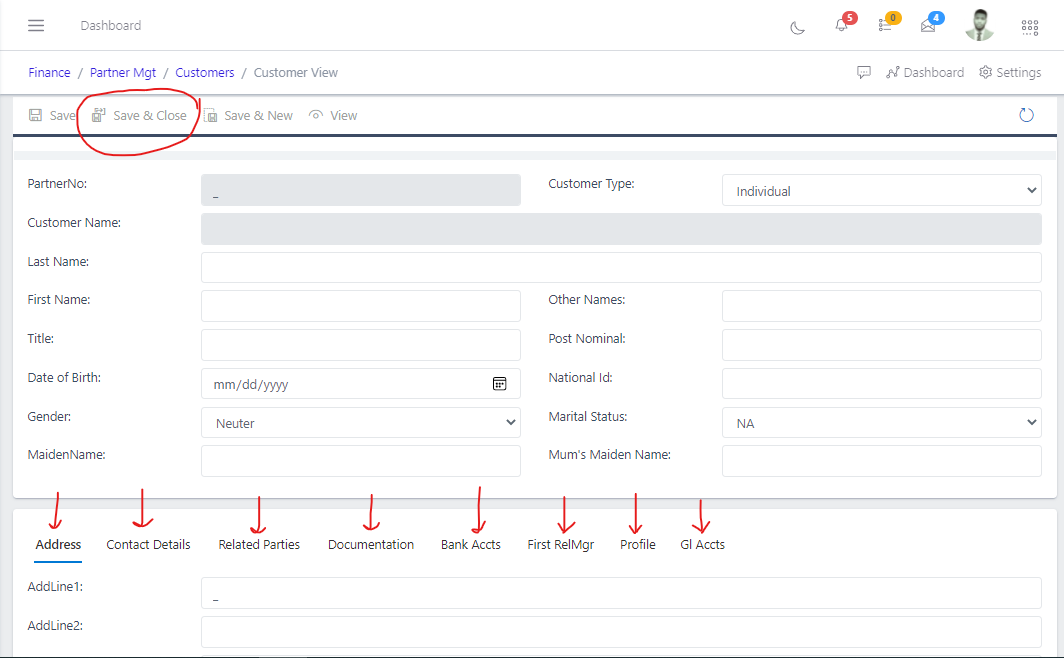Open Settings from the top-right gear
Image resolution: width=1064 pixels, height=658 pixels.
[1011, 72]
